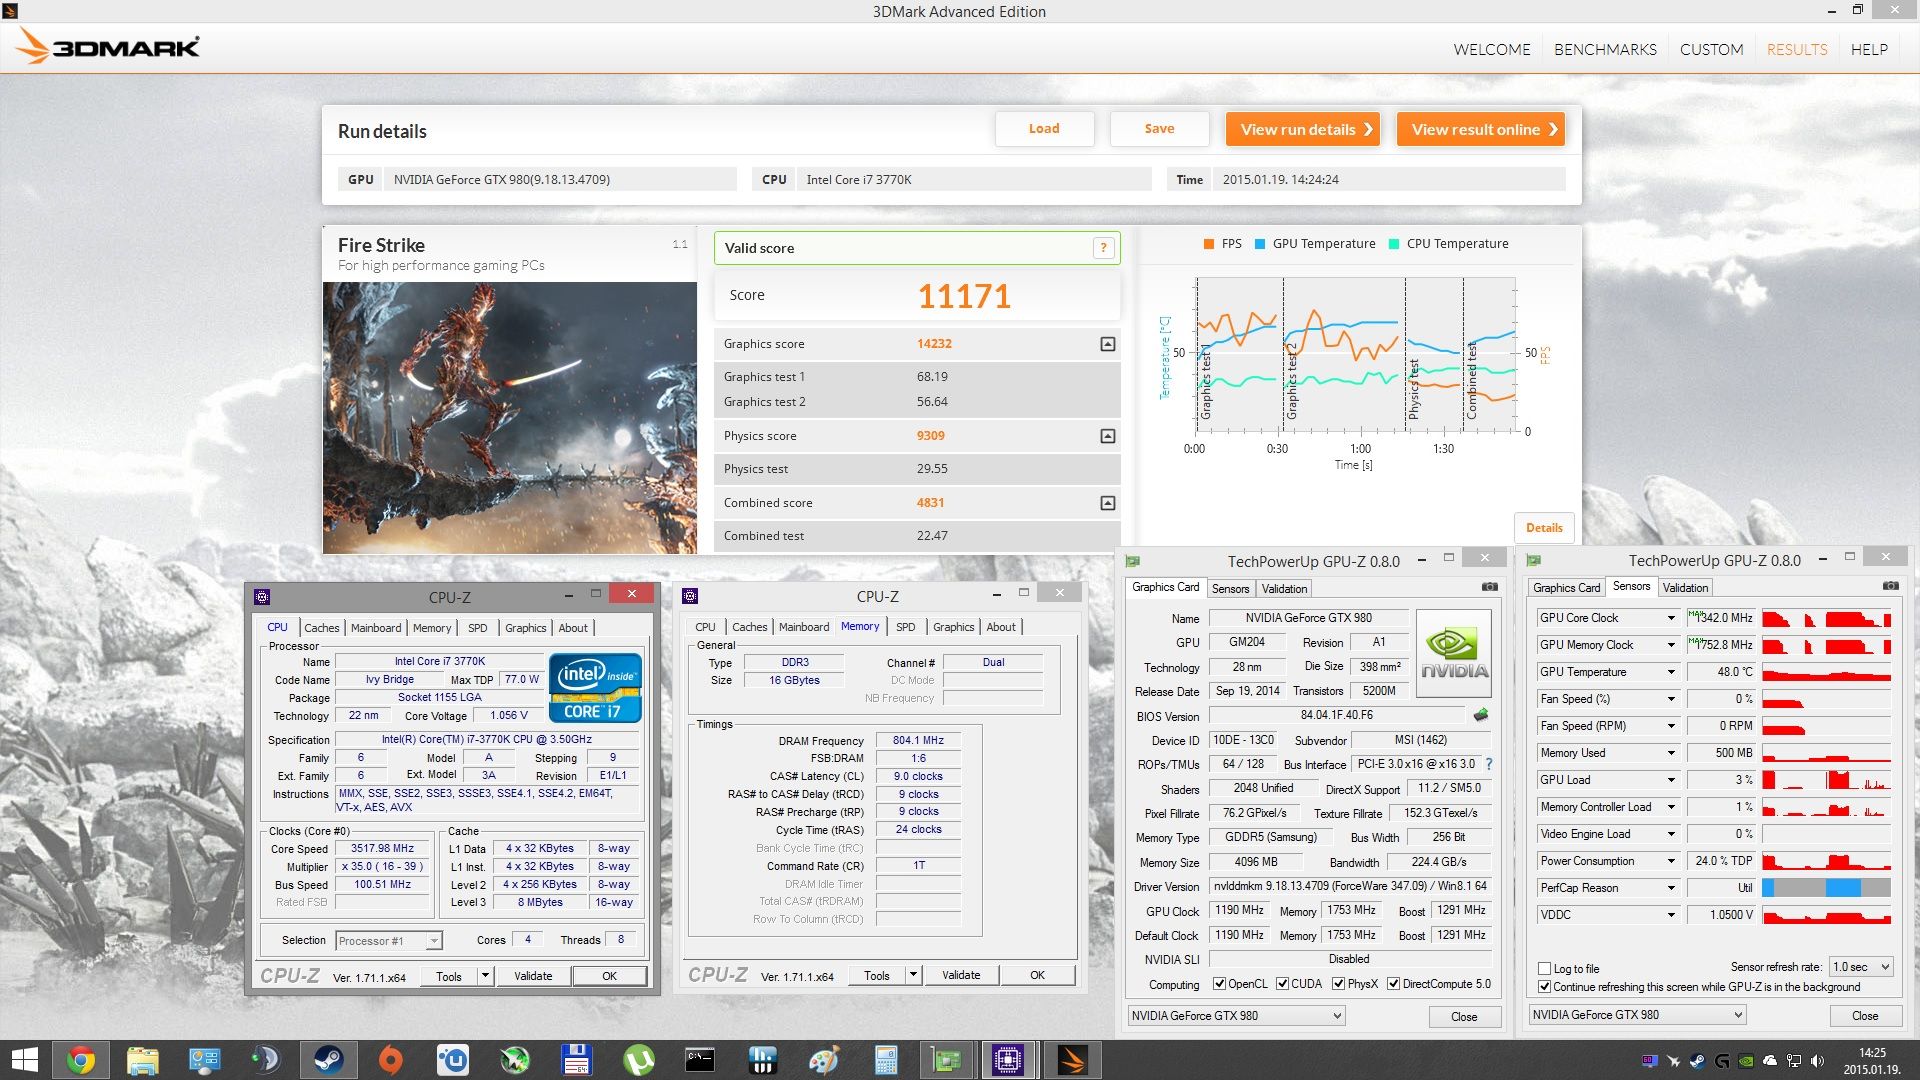The width and height of the screenshot is (1920, 1080).
Task: Click the blue GPU Temperature legend swatch
Action: pos(1260,244)
